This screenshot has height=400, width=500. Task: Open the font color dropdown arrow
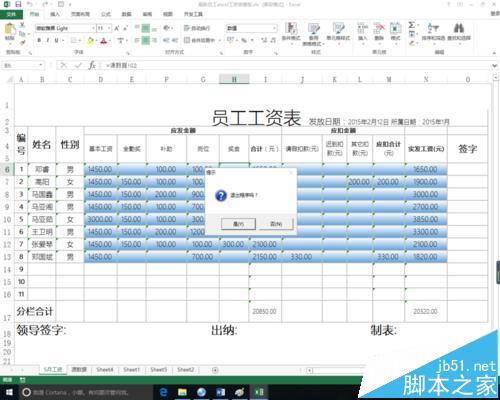pos(110,40)
